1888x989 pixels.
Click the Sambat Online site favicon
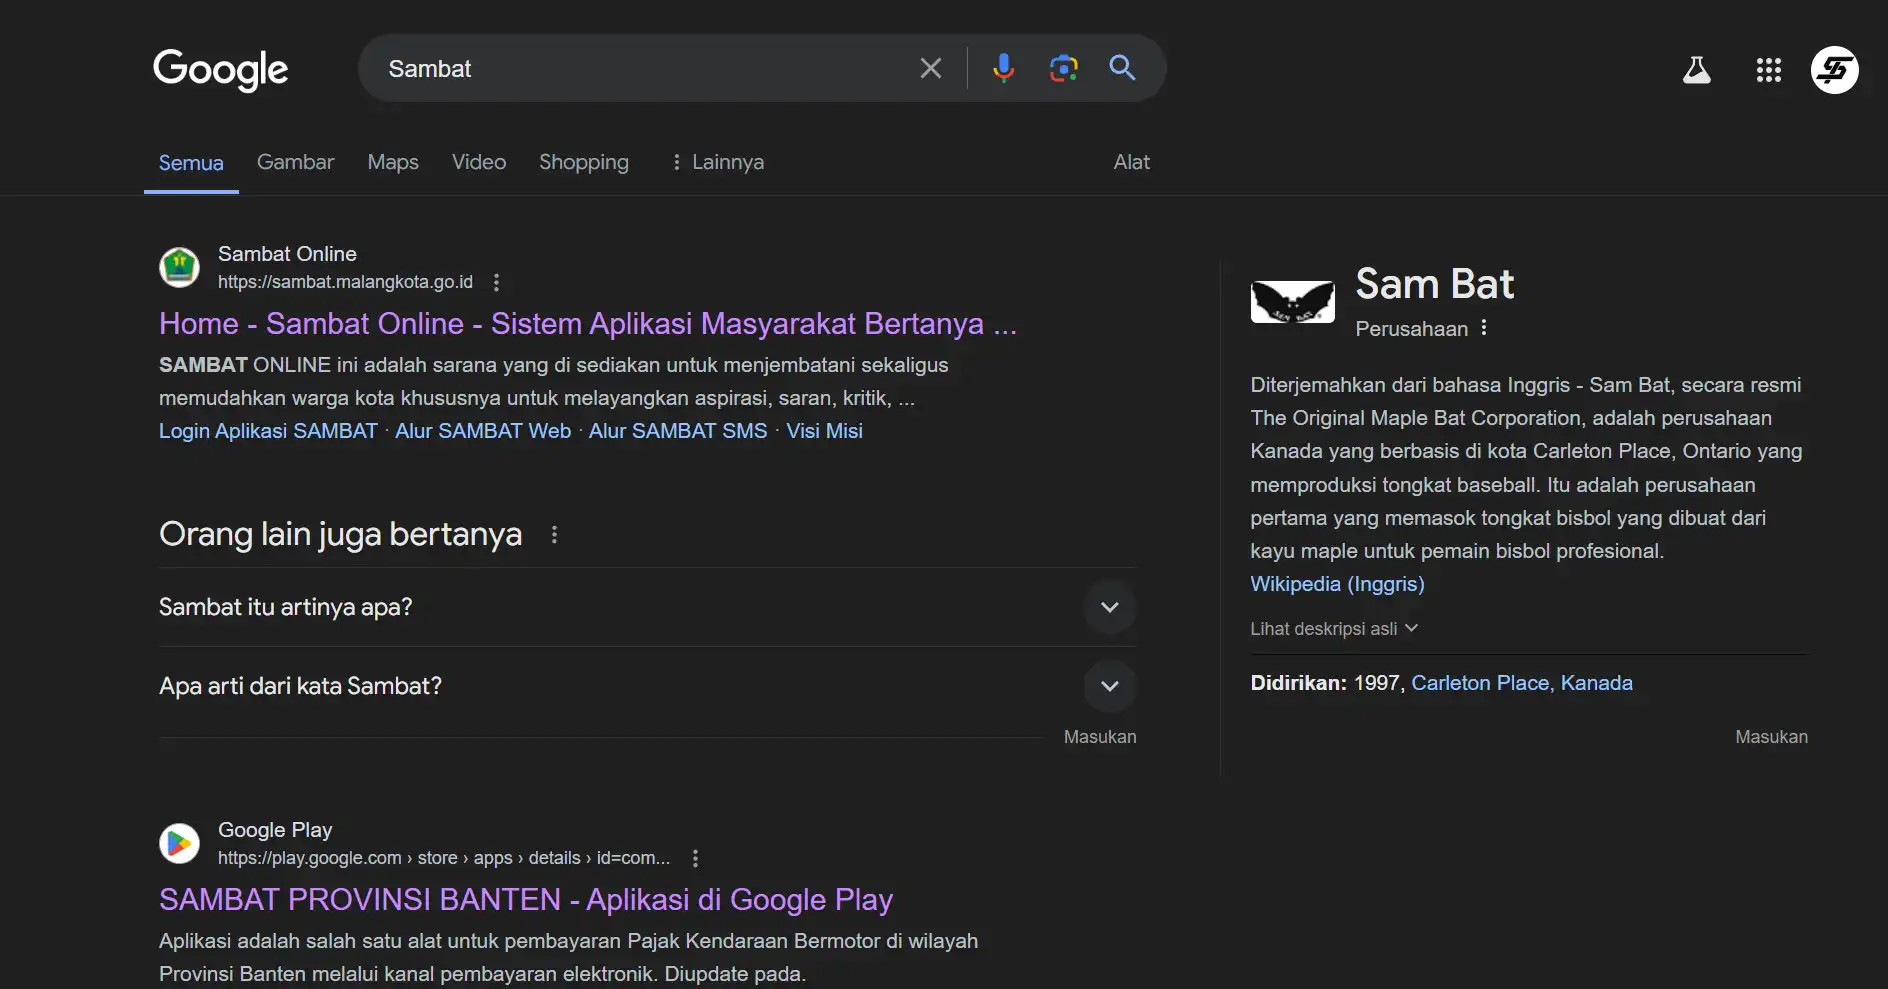pos(179,267)
